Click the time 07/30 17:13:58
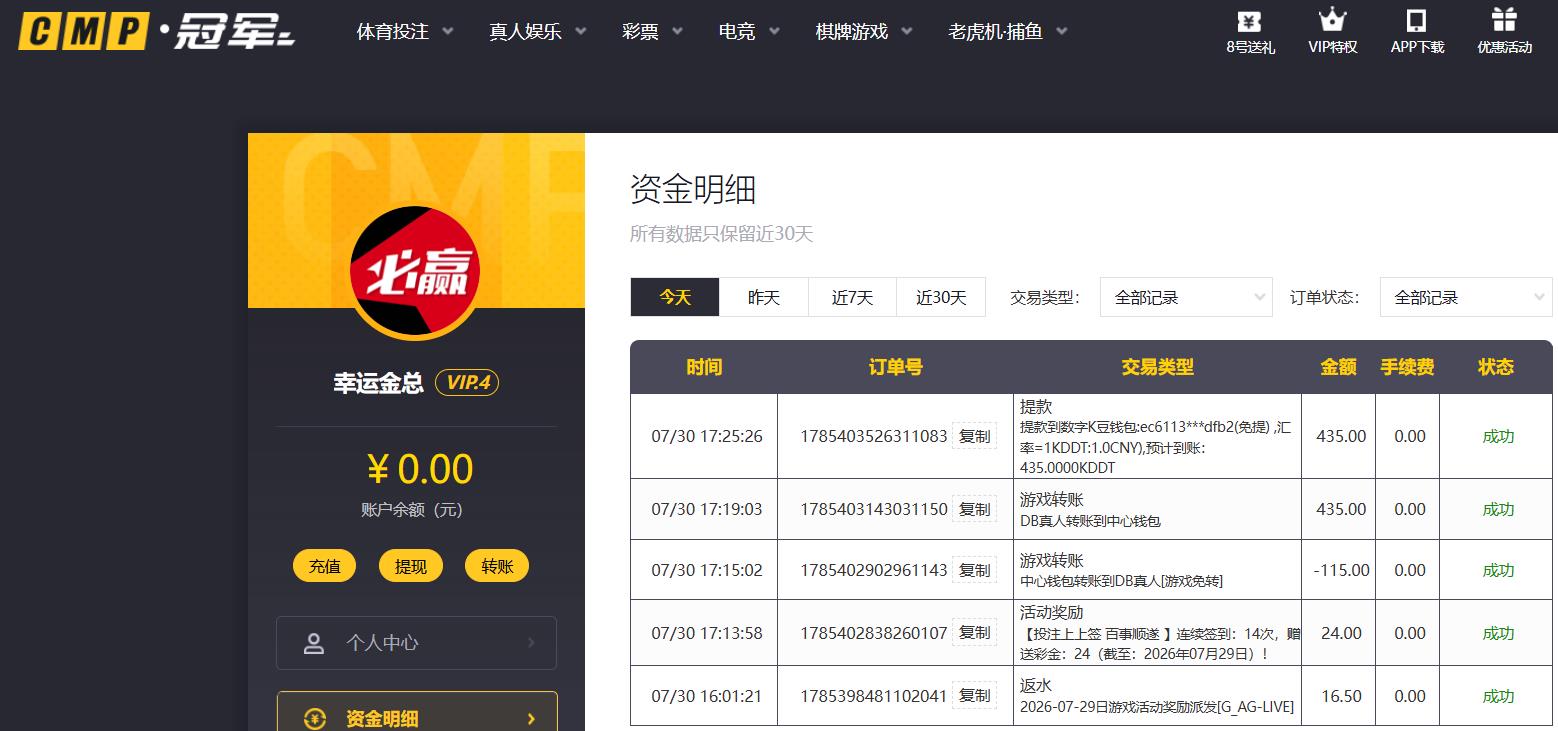 [707, 633]
